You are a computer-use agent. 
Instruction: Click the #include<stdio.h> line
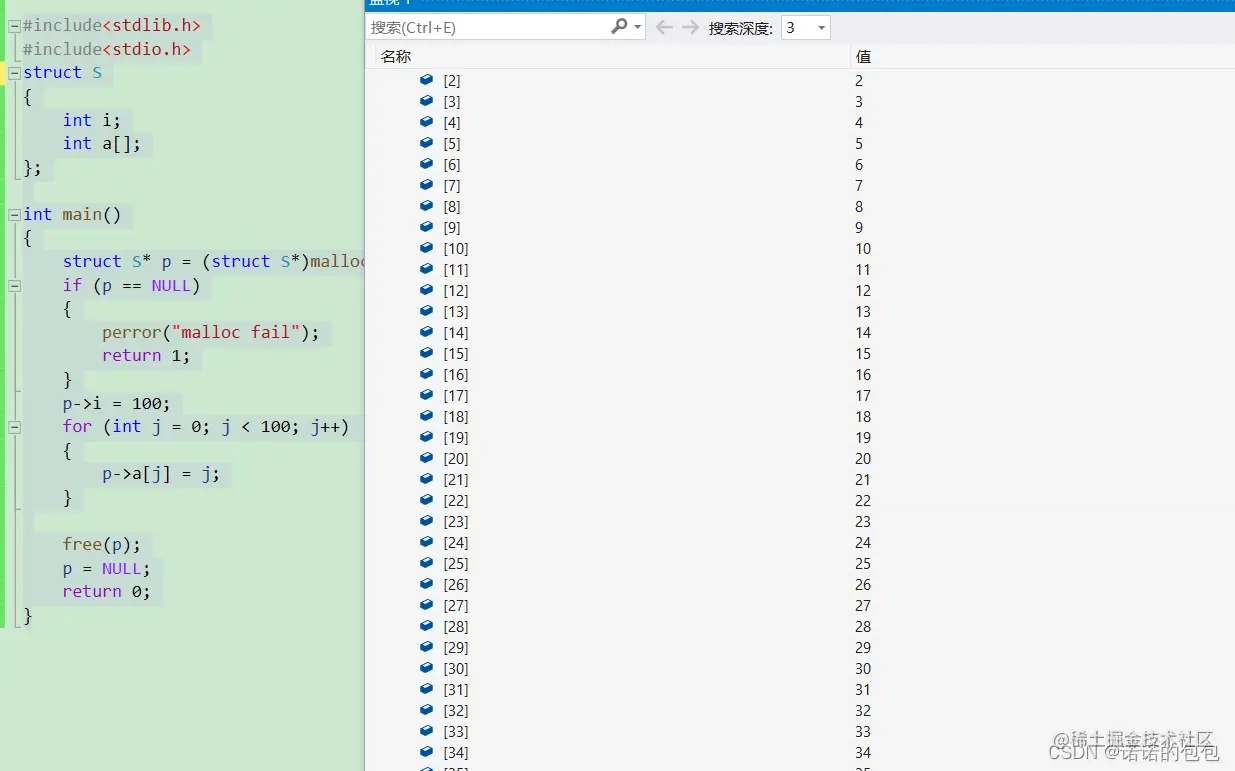pyautogui.click(x=107, y=50)
